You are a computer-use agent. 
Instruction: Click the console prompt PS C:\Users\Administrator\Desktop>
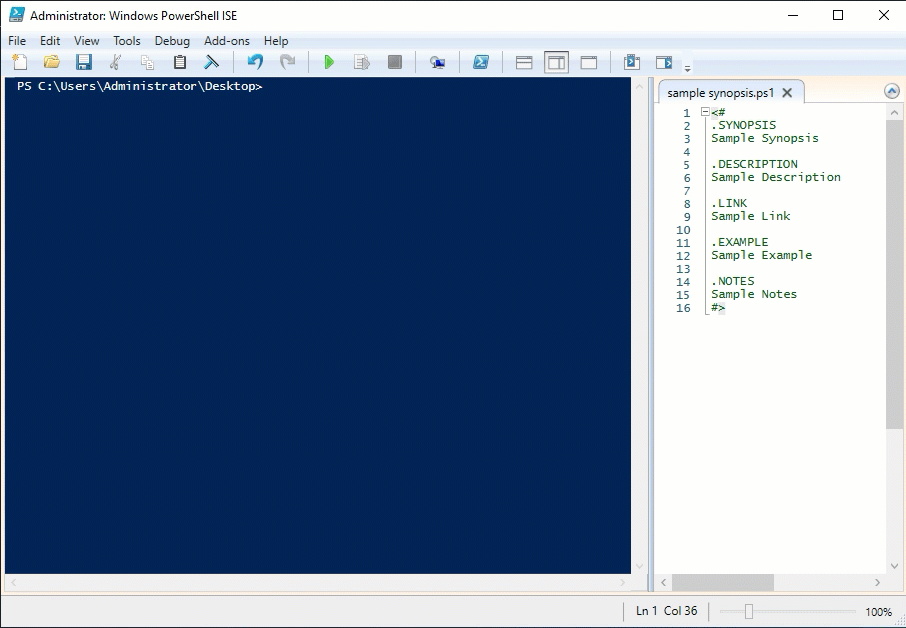click(x=139, y=86)
